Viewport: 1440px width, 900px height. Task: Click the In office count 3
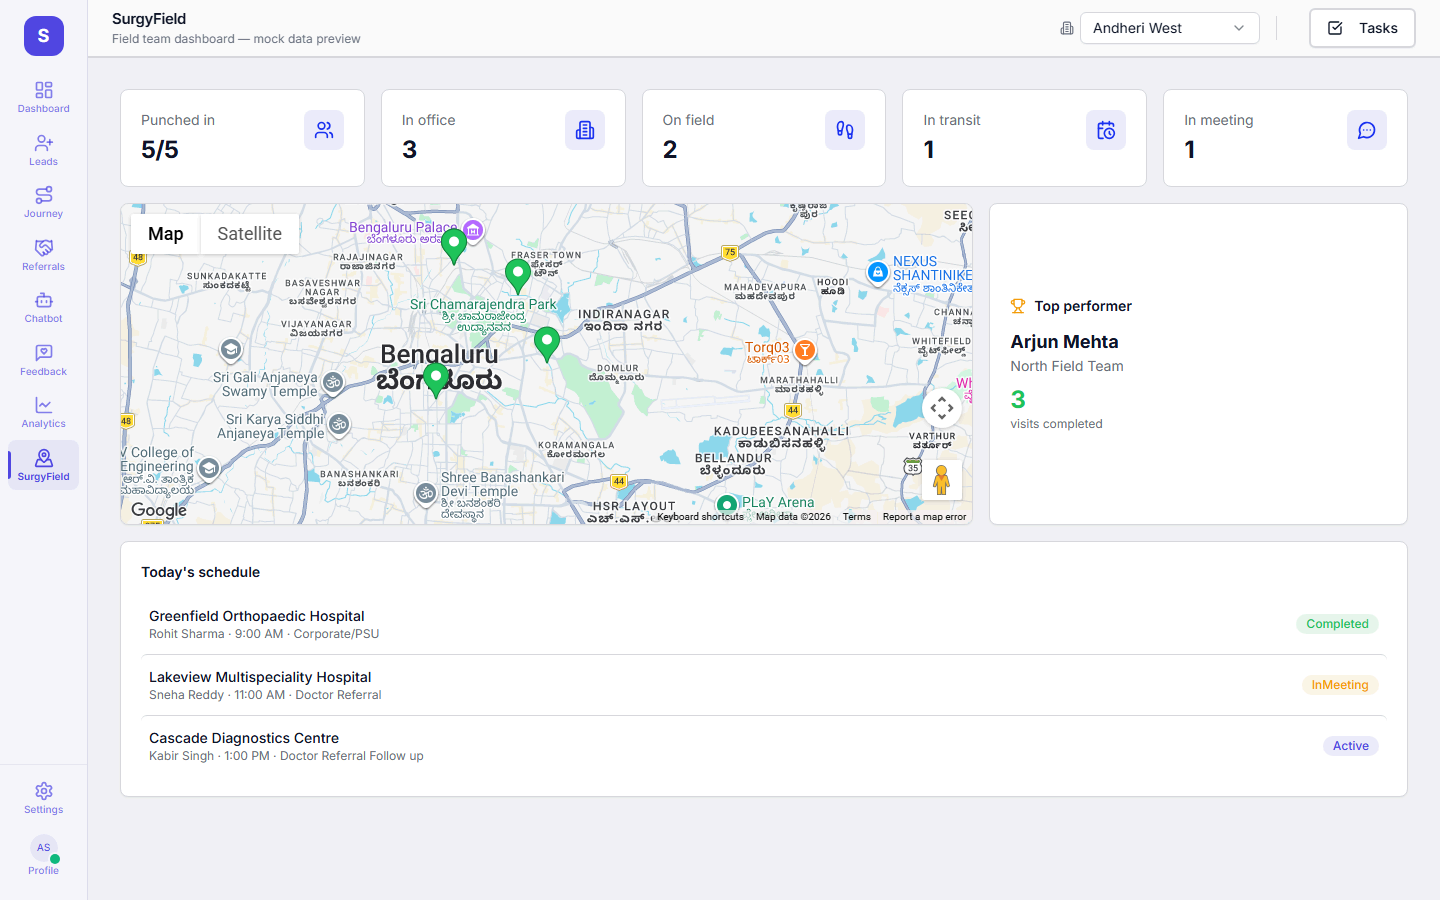[409, 150]
